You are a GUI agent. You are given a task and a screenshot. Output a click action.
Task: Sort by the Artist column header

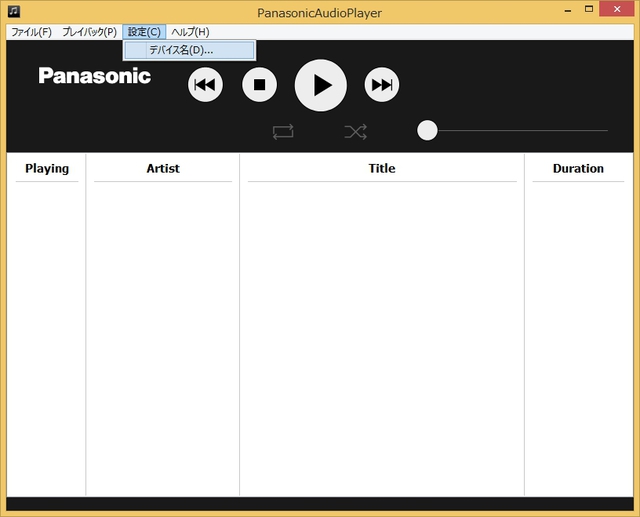163,168
